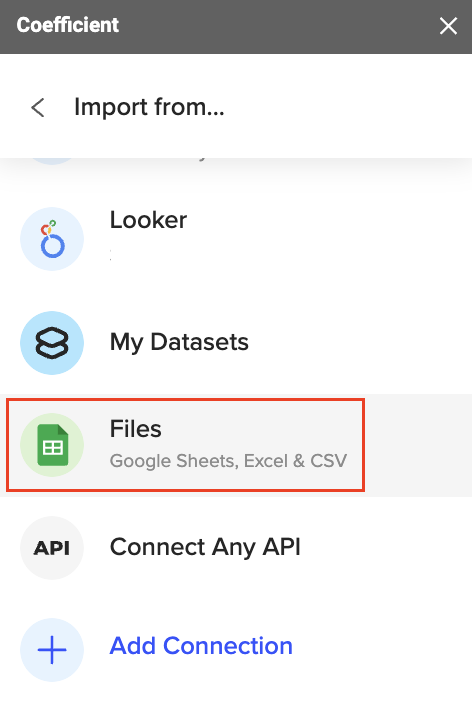472x720 pixels.
Task: Close the Coefficient sidebar with the X
Action: [x=448, y=26]
